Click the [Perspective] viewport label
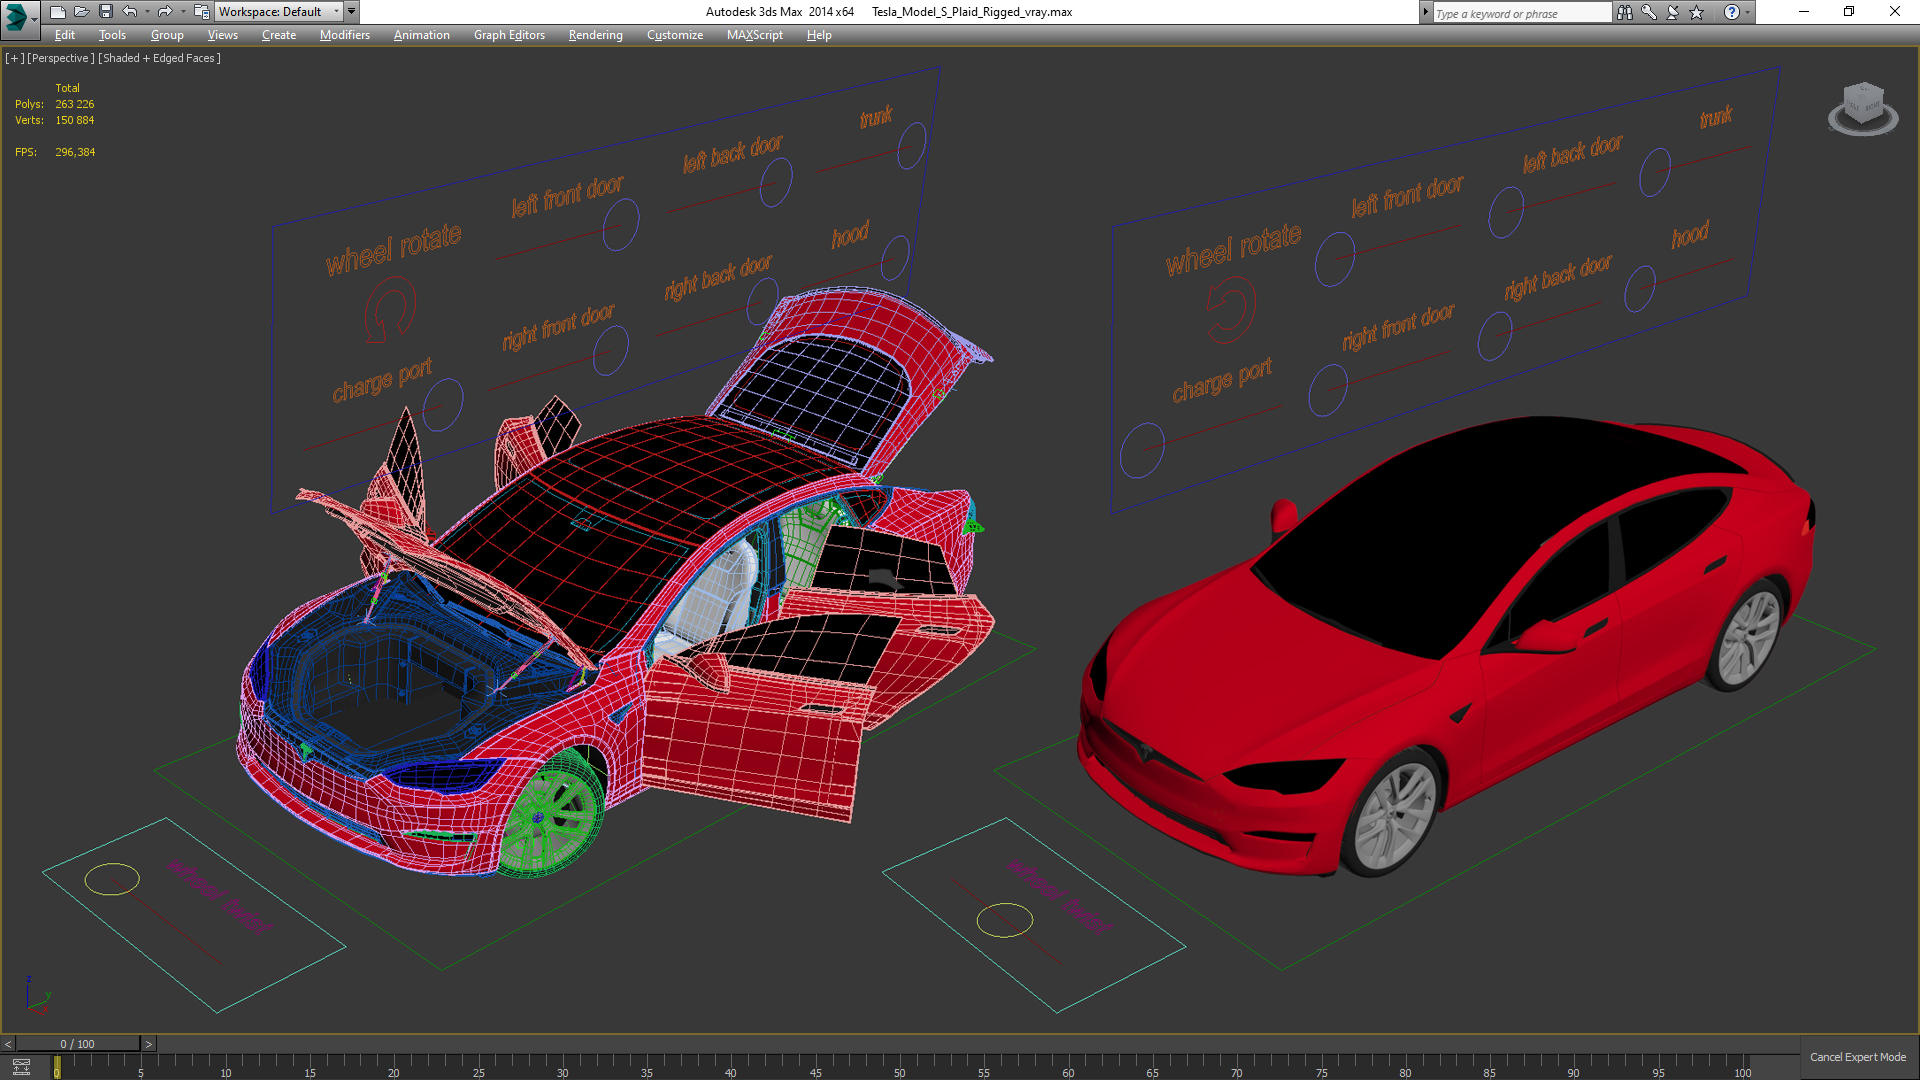Screen dimensions: 1920x1080 point(61,58)
